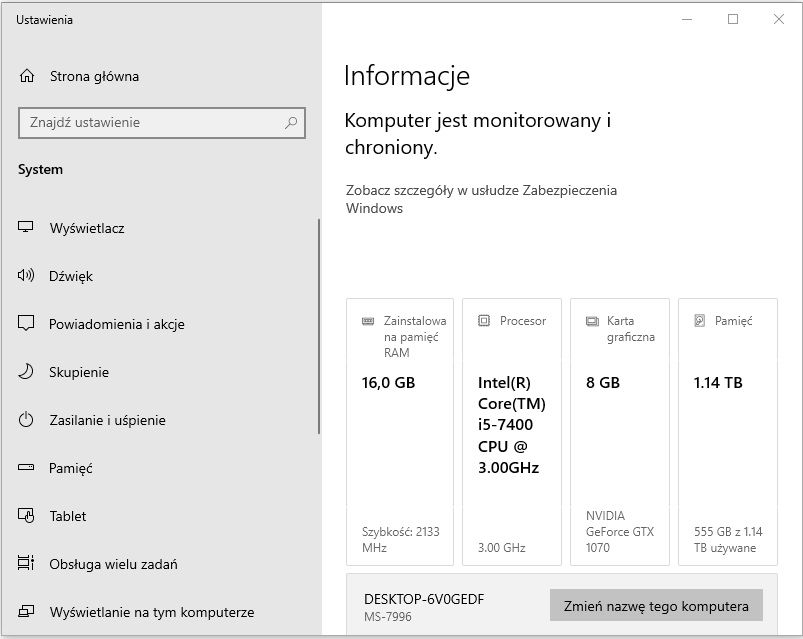Click the disk icon in the Pamięć card
This screenshot has width=803, height=639.
click(x=700, y=321)
